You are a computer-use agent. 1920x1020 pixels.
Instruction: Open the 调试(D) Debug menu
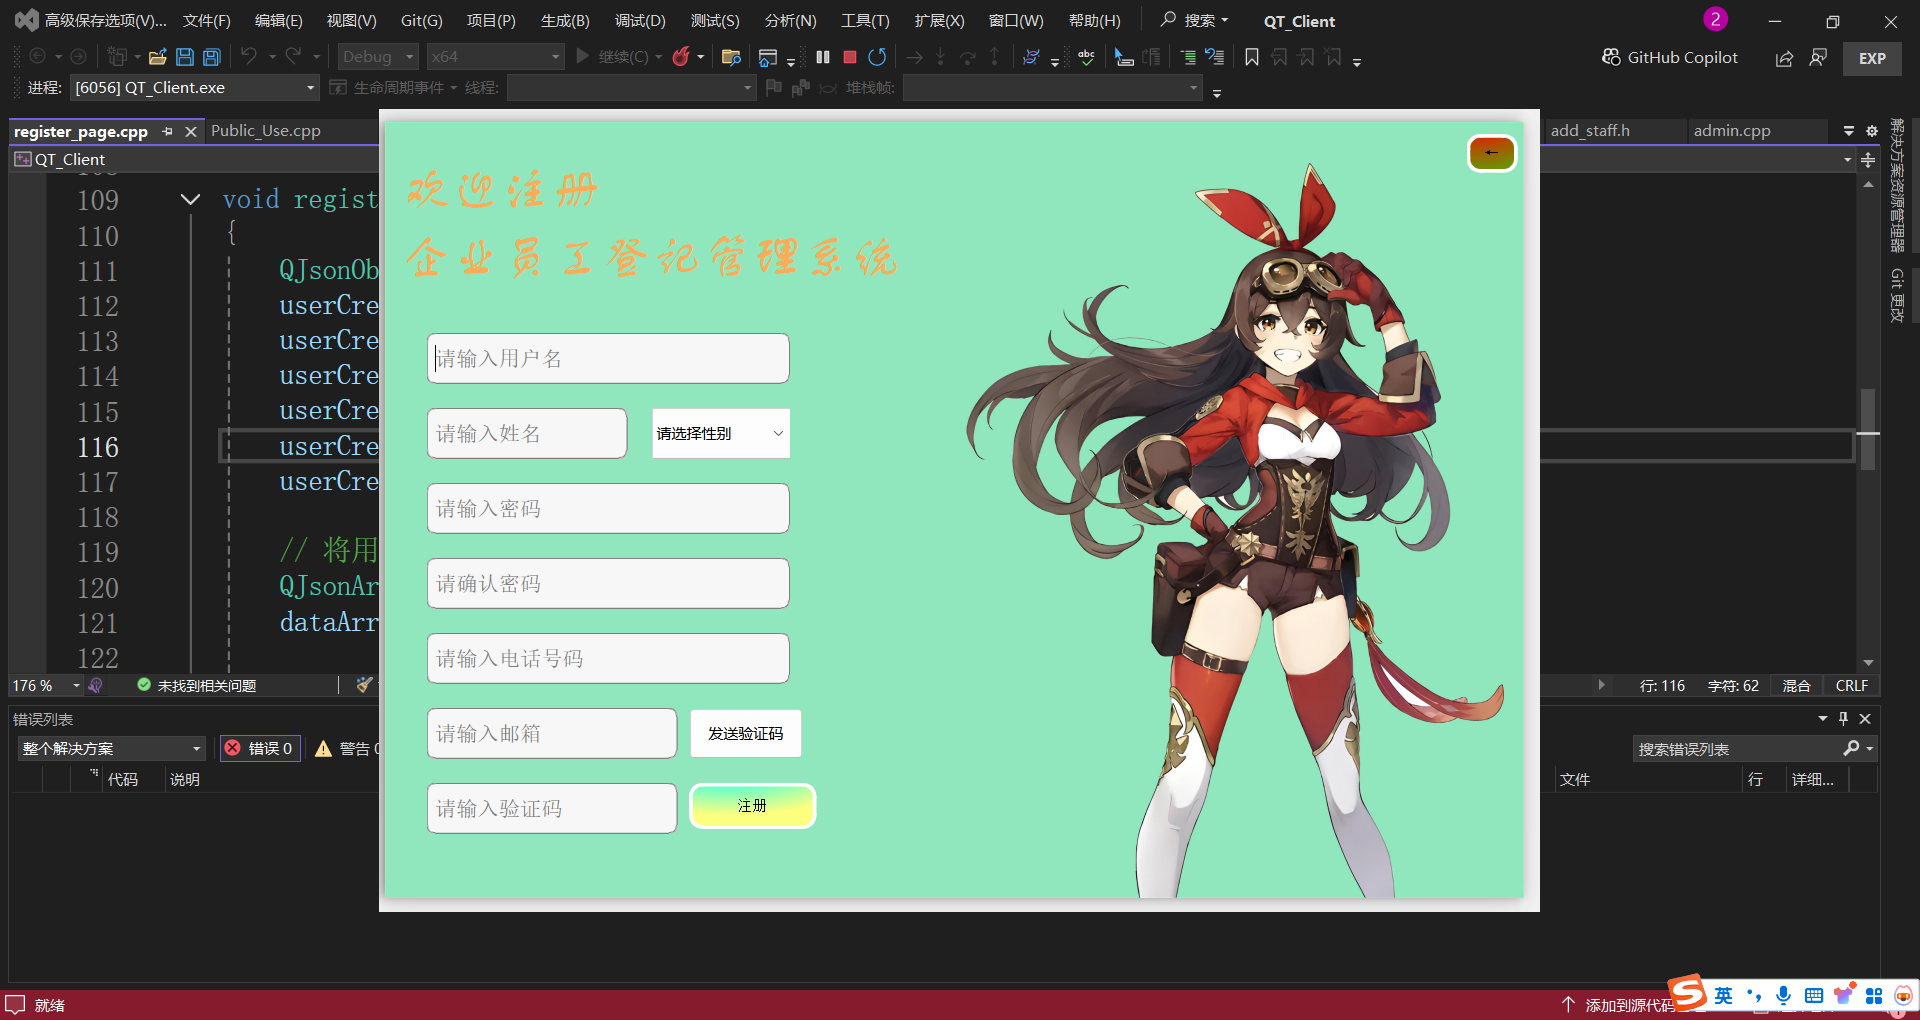639,21
